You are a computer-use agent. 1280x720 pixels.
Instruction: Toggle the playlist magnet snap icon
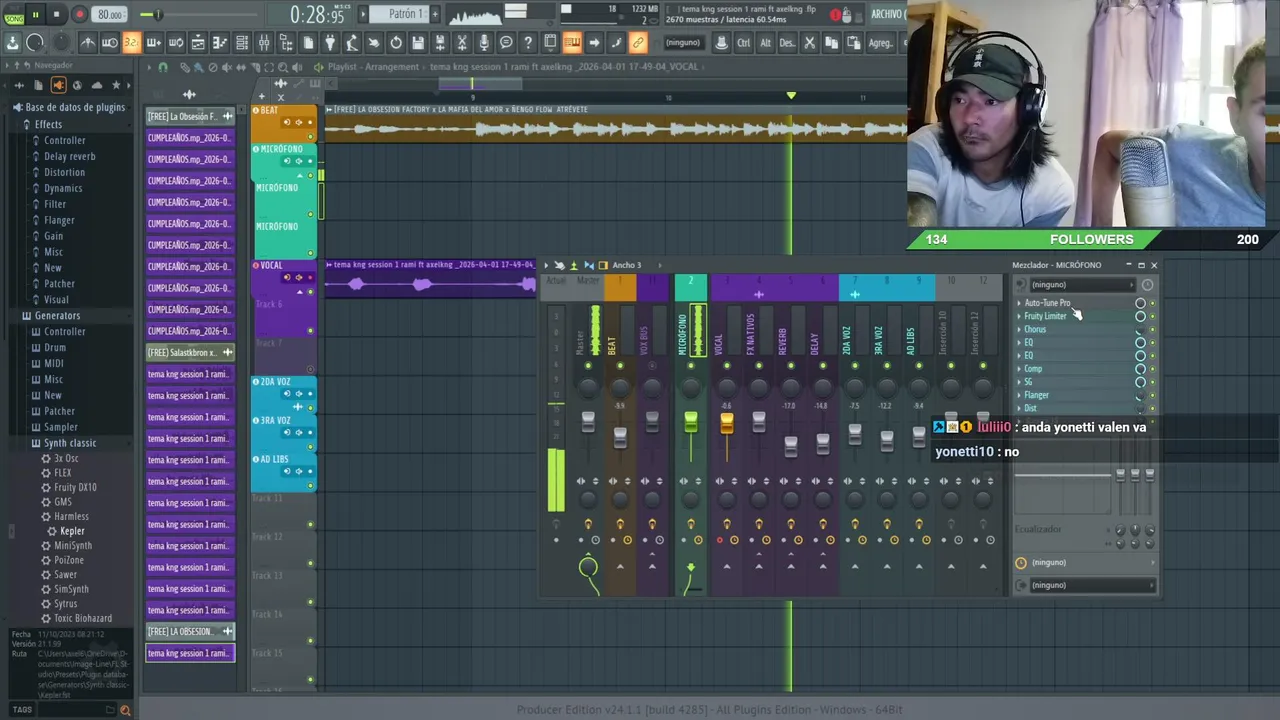coord(163,67)
